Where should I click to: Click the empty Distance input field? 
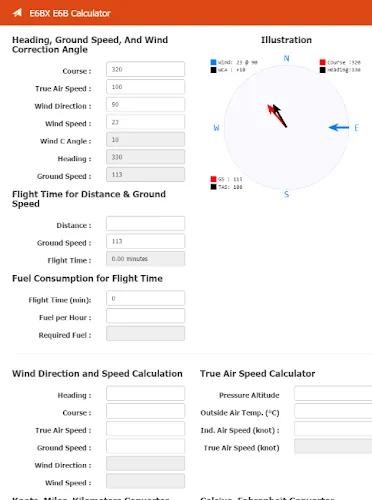(x=145, y=224)
